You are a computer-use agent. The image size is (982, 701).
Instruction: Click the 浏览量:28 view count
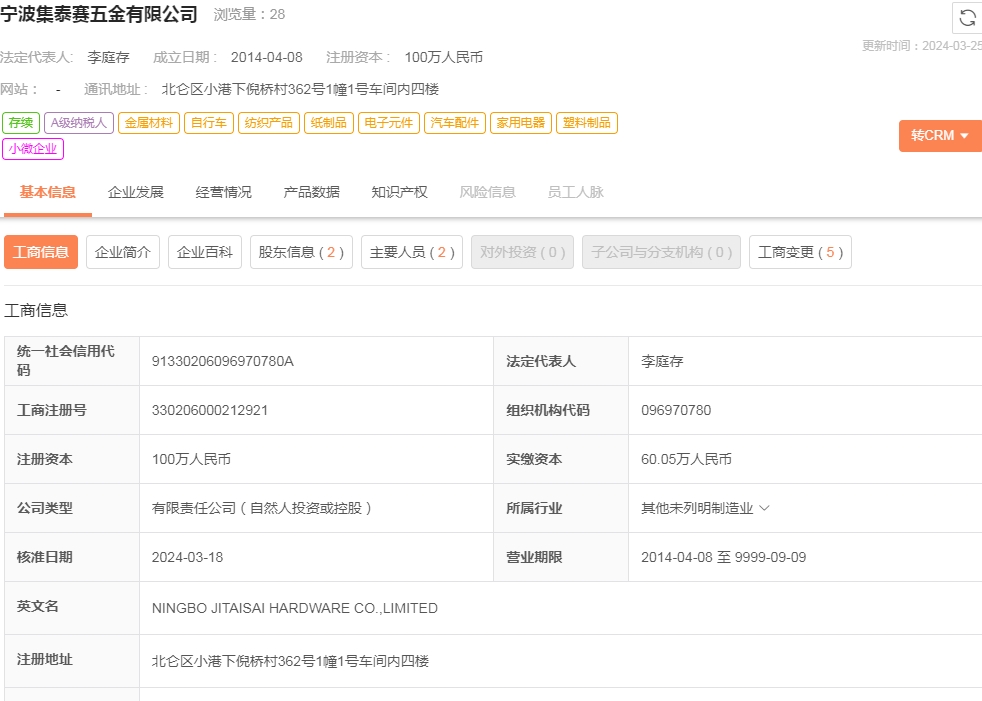tap(249, 14)
